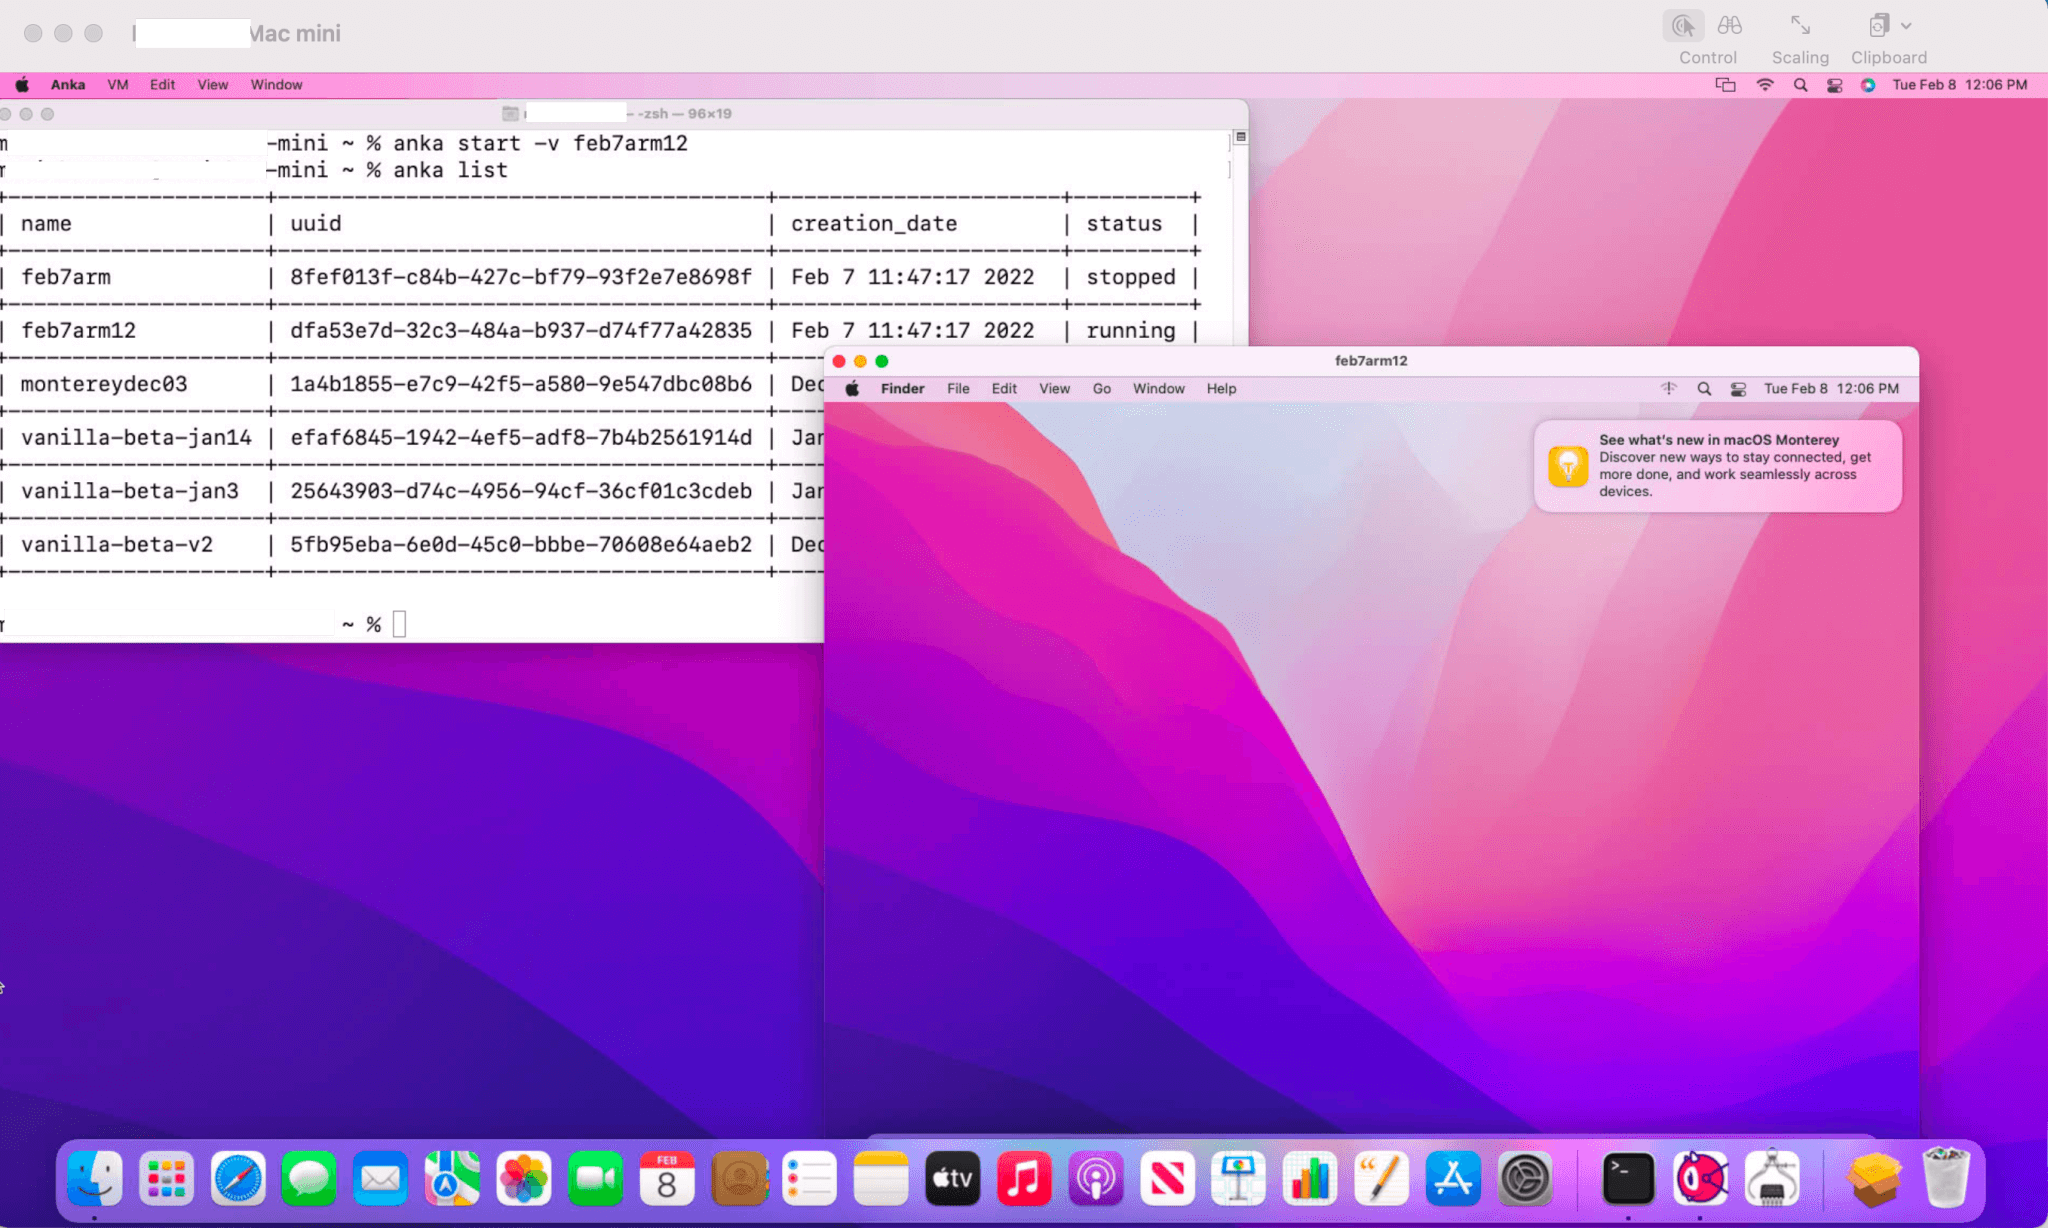Screen dimensions: 2048x1228
Task: Open the Anka menu in host menu bar
Action: click(68, 85)
